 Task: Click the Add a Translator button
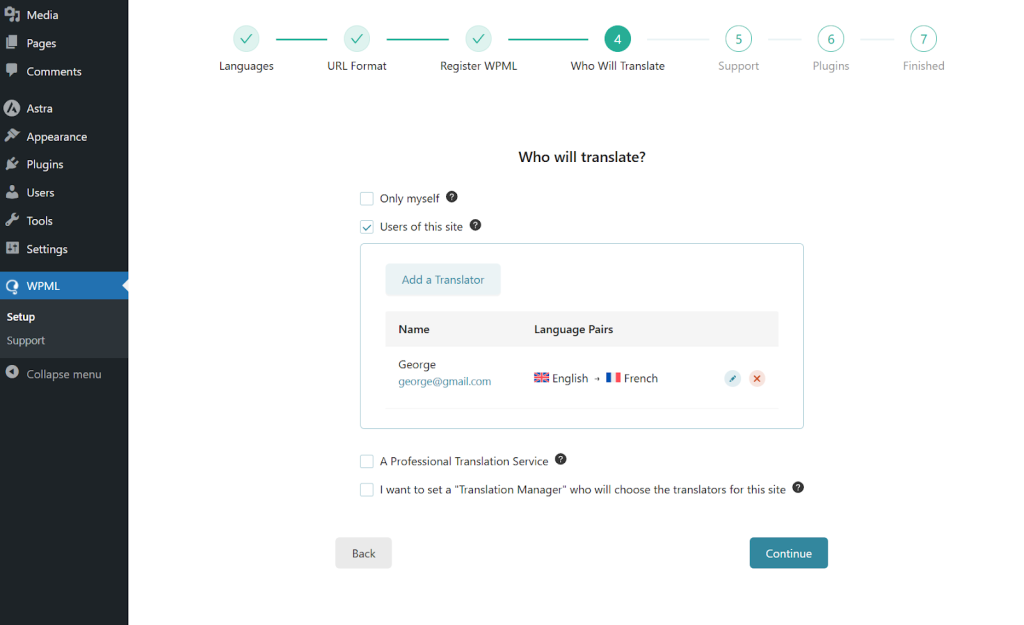coord(443,280)
